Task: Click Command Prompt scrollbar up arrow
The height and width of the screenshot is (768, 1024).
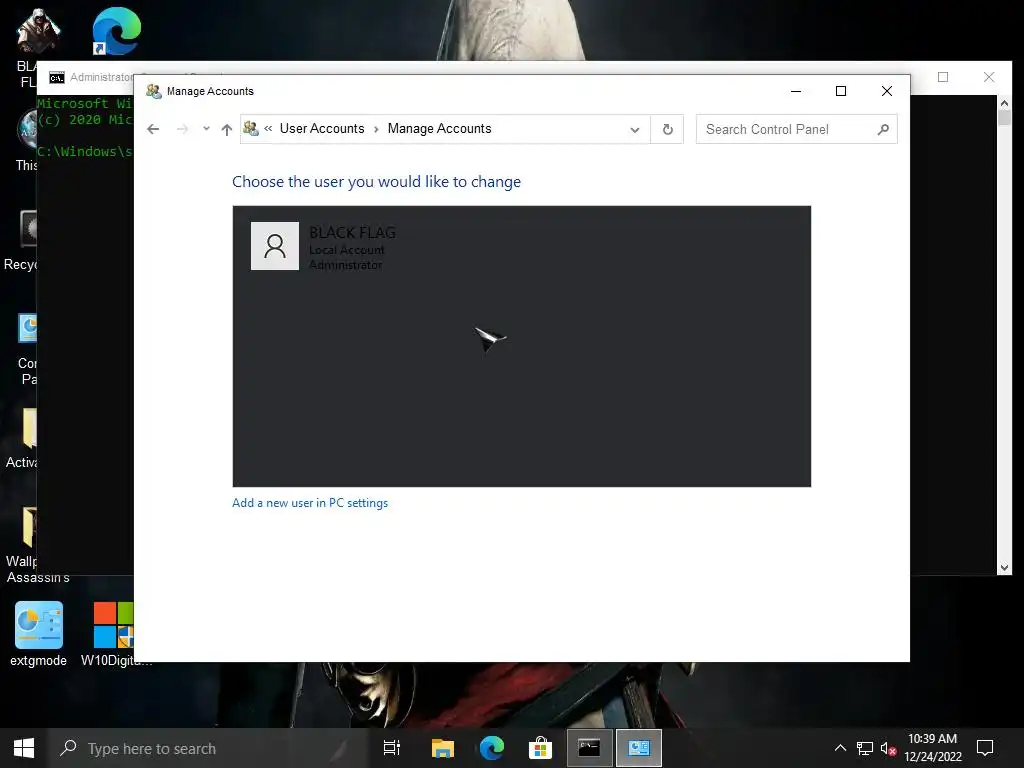Action: click(1004, 103)
